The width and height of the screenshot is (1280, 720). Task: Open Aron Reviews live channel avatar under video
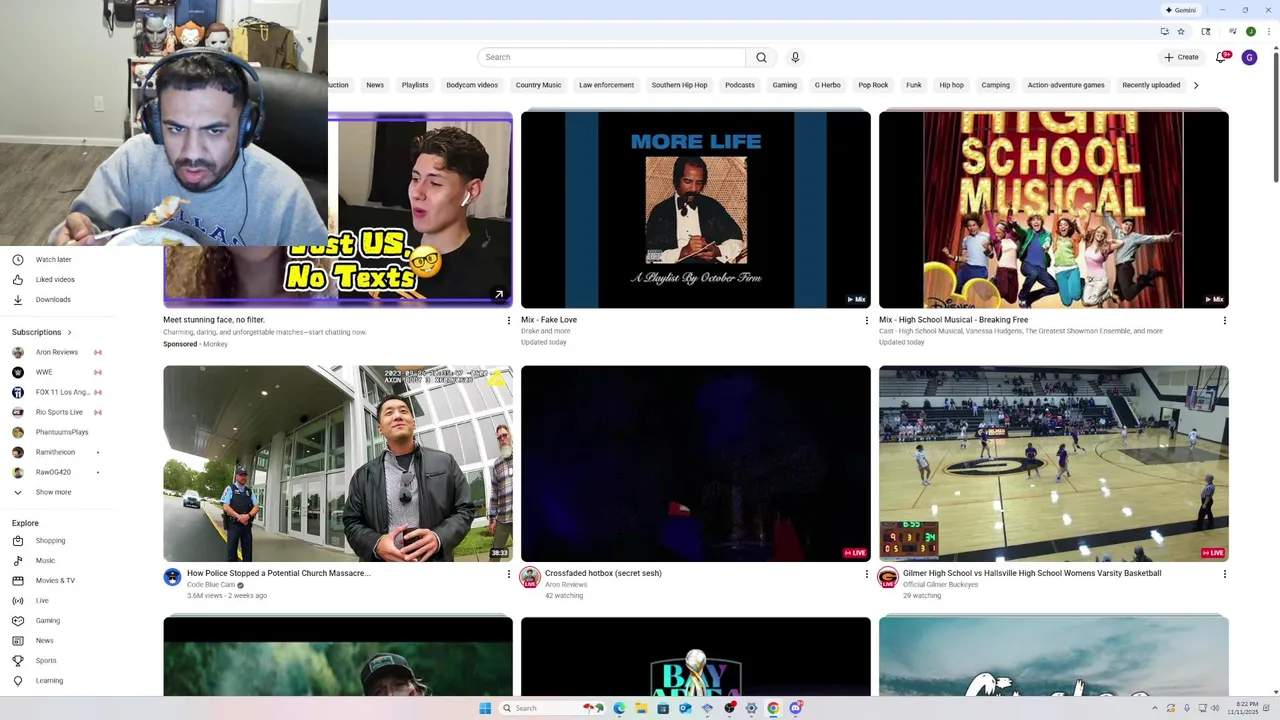pyautogui.click(x=530, y=577)
